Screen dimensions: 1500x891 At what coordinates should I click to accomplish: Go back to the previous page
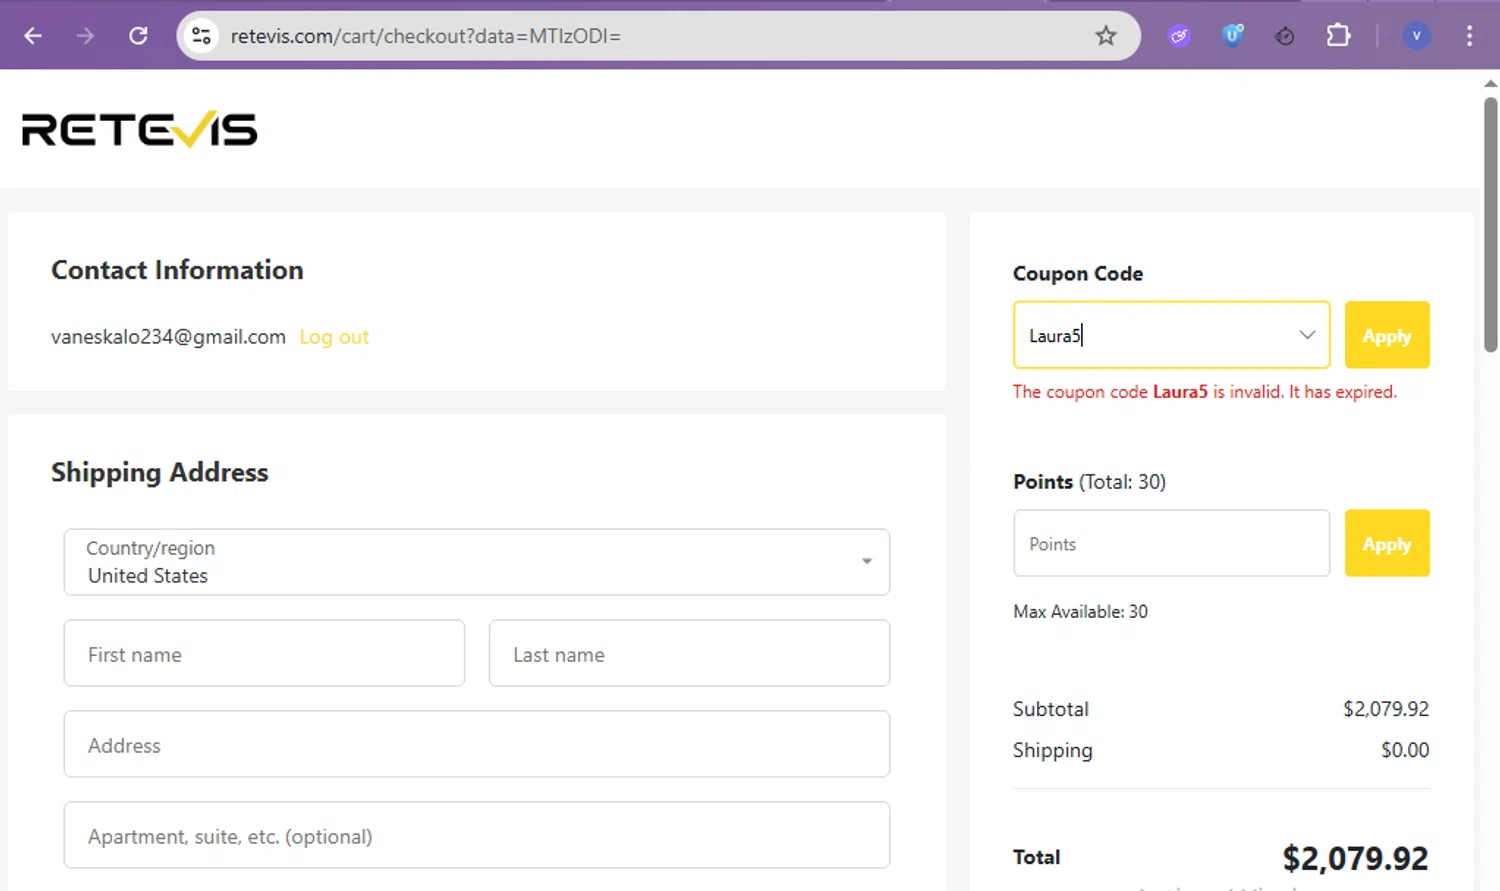33,36
